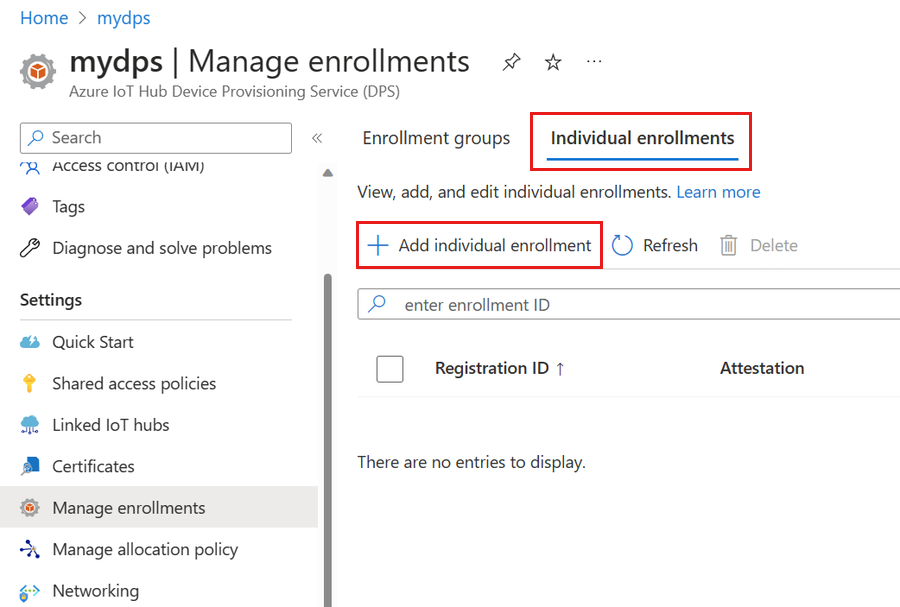
Task: Click the Shared access policies key icon
Action: tap(29, 383)
